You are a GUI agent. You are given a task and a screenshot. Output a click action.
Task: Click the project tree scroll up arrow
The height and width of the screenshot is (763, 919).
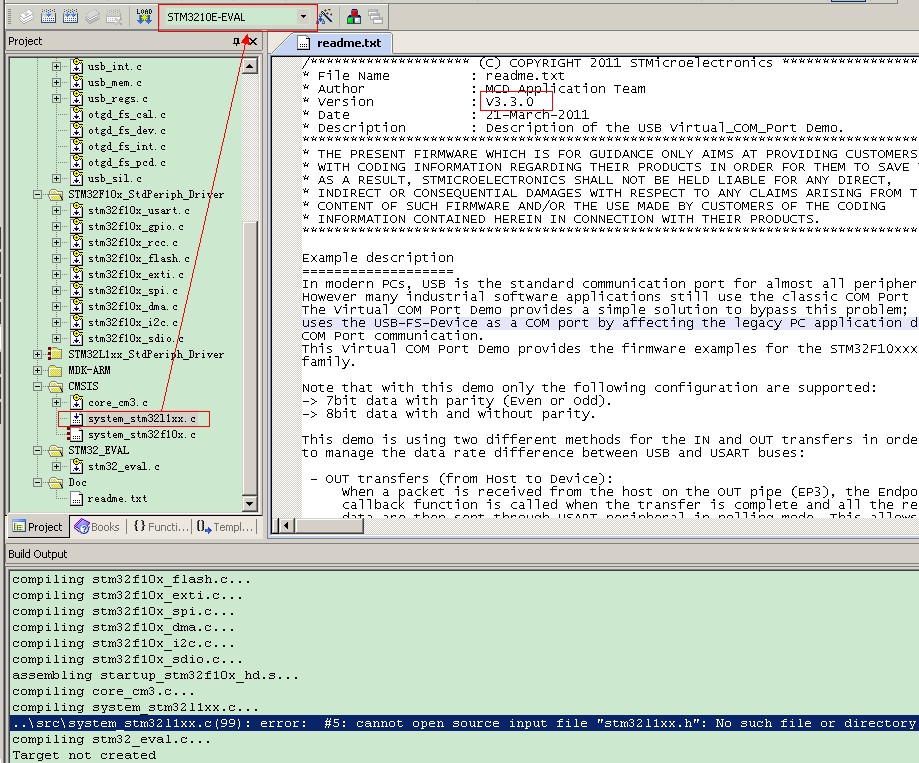250,66
